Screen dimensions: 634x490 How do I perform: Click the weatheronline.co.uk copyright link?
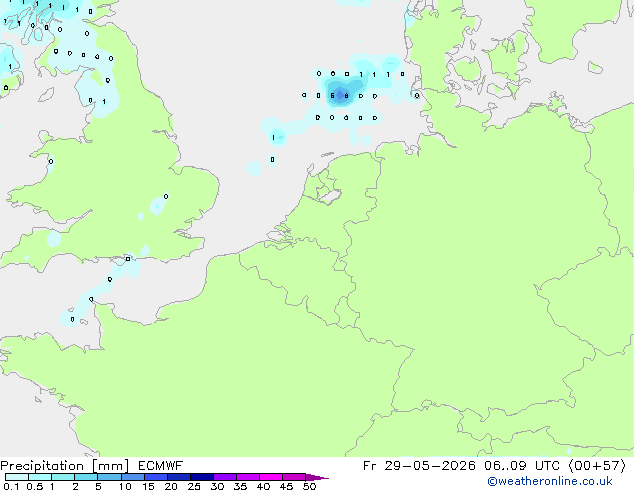click(550, 481)
